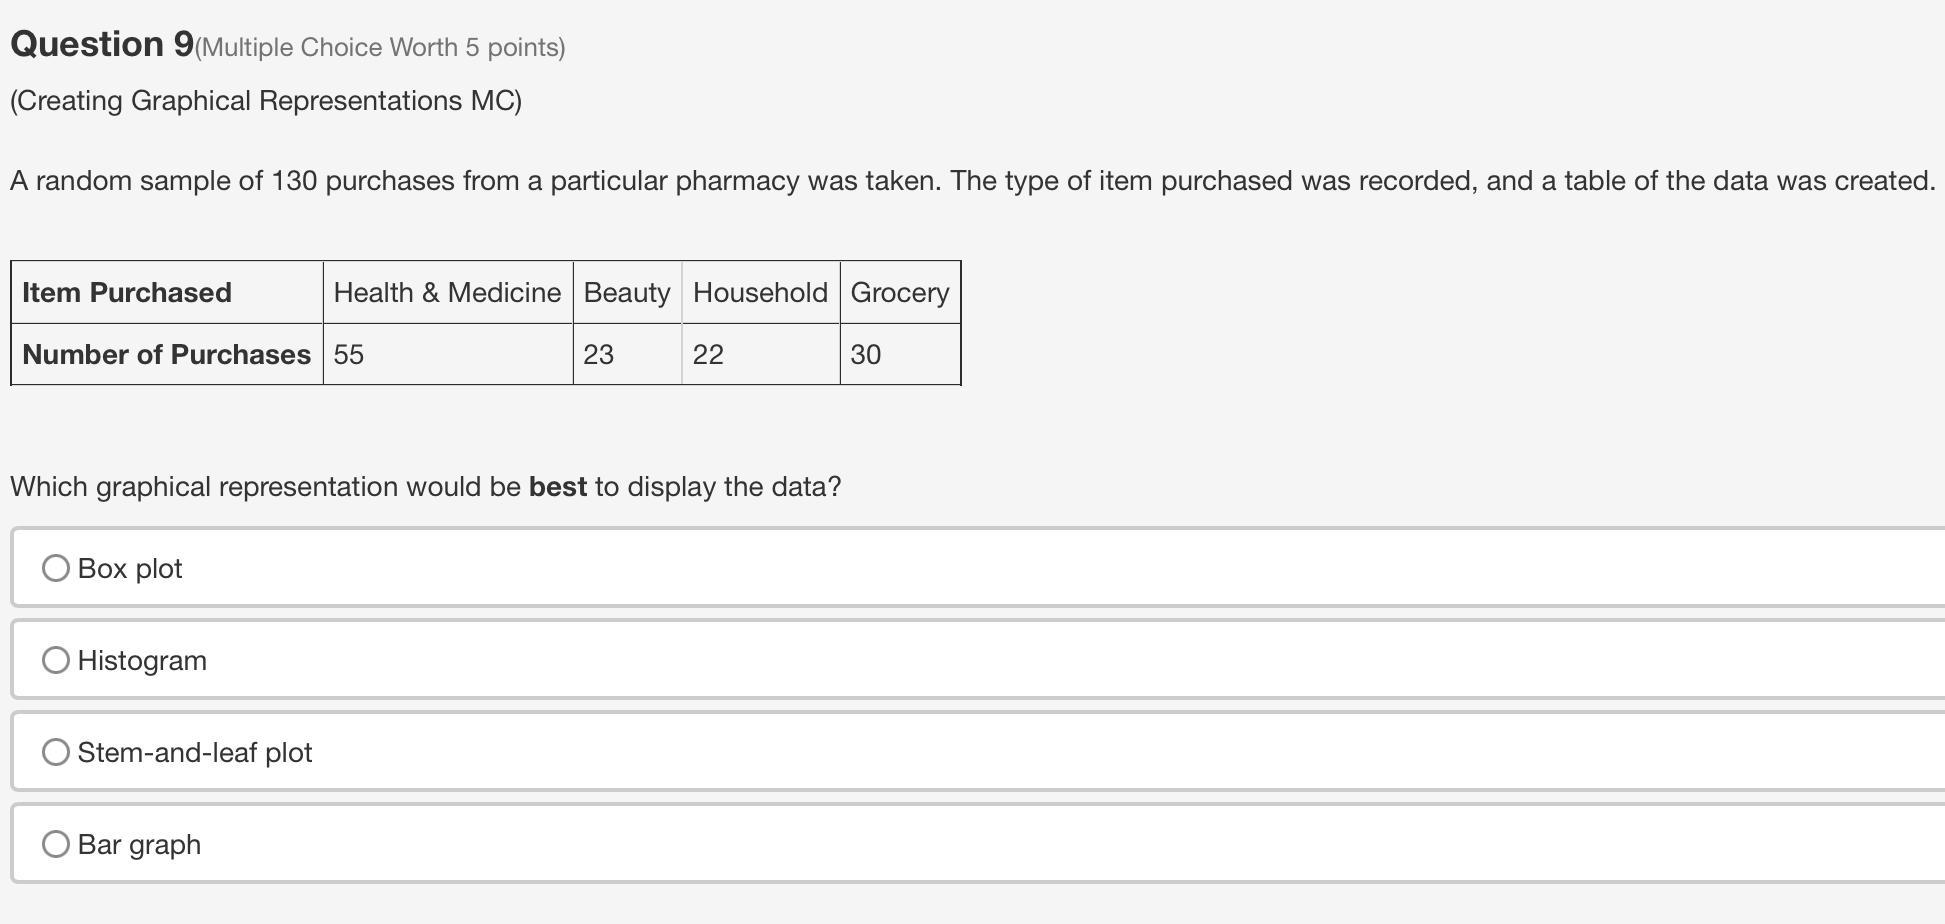Click the bold word best in question
The width and height of the screenshot is (1945, 924).
[x=558, y=487]
